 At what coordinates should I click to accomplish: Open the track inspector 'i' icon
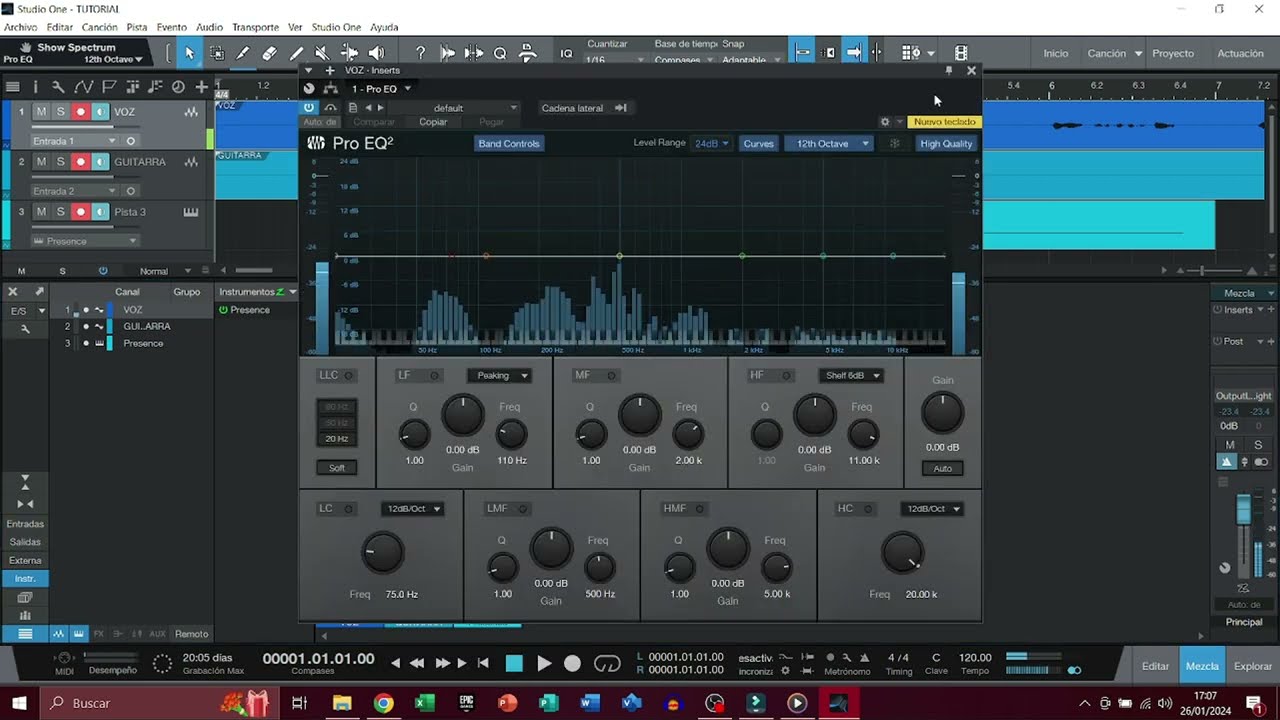pos(35,87)
